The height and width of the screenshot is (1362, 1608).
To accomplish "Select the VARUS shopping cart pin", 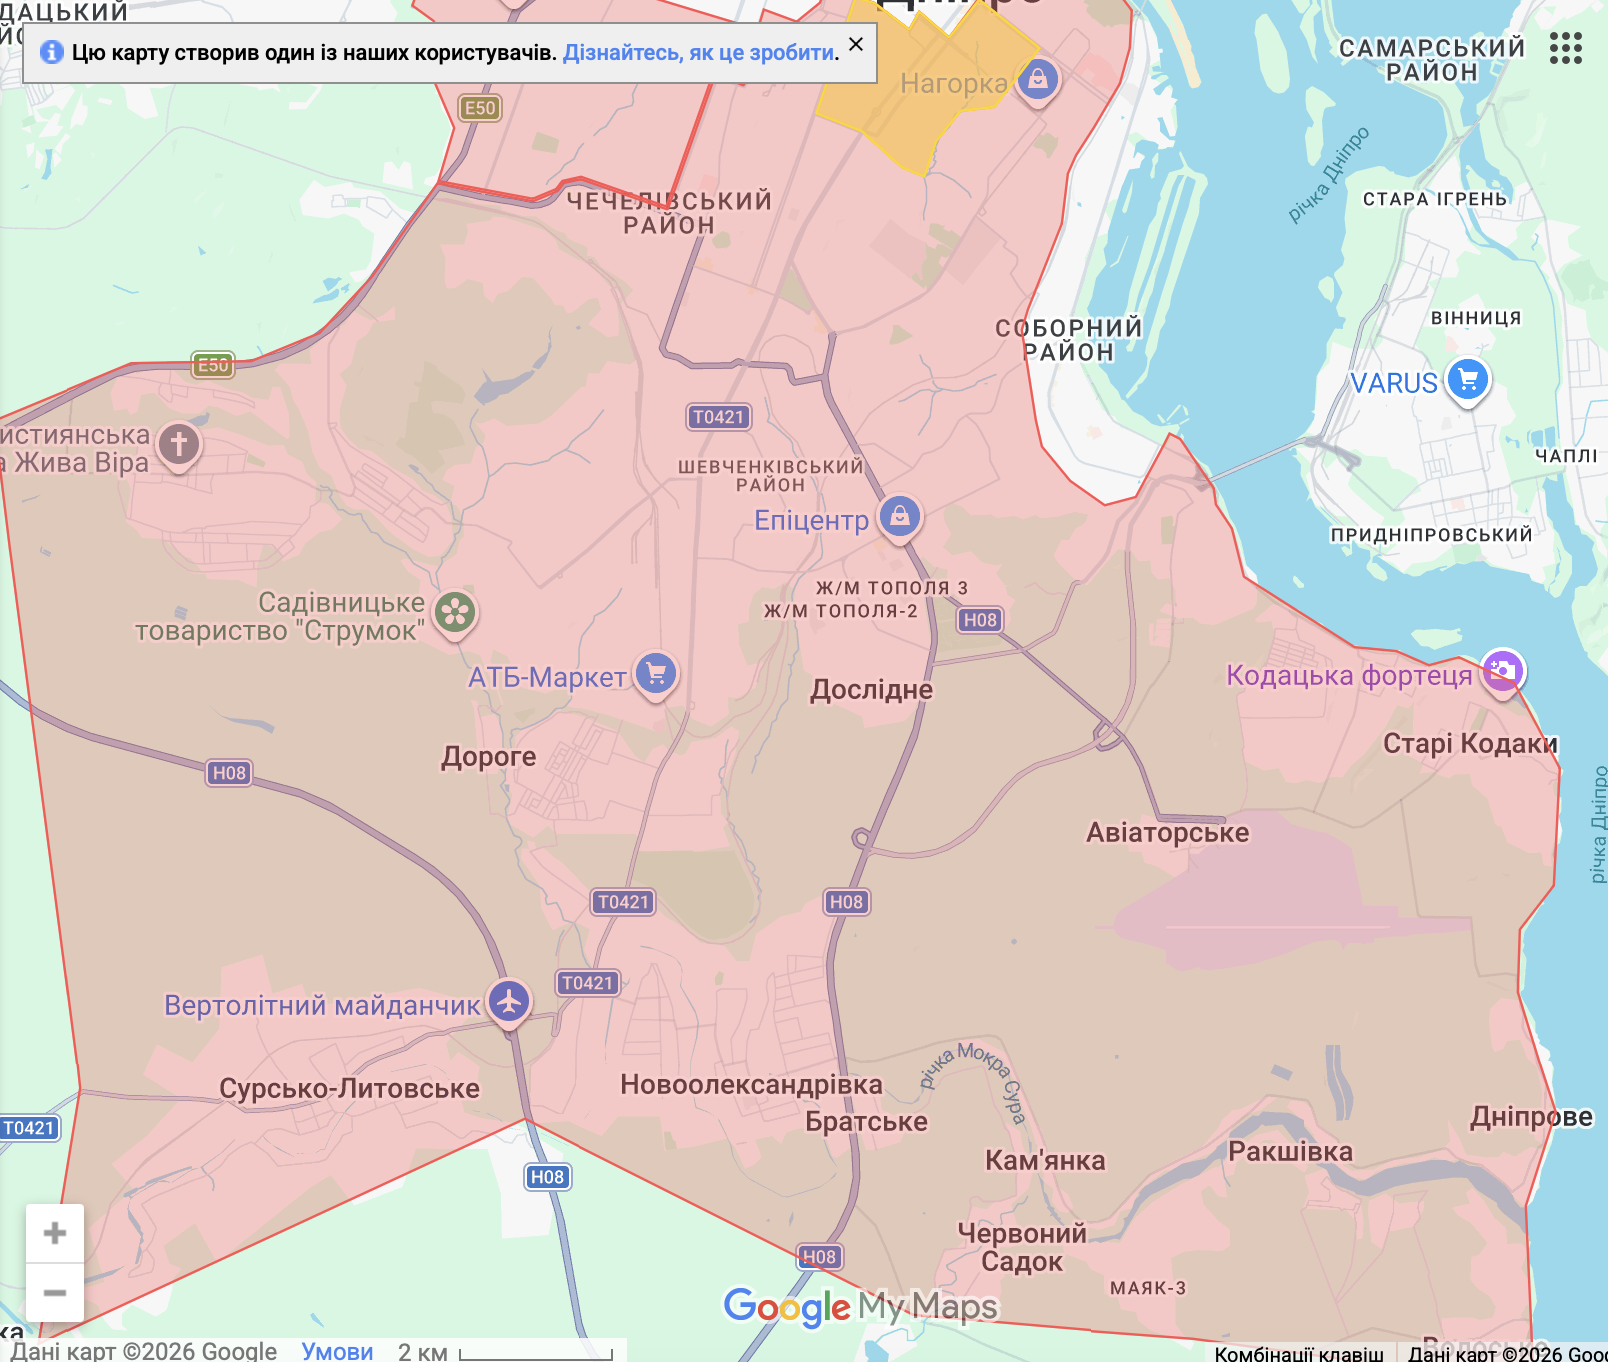I will coord(1468,380).
